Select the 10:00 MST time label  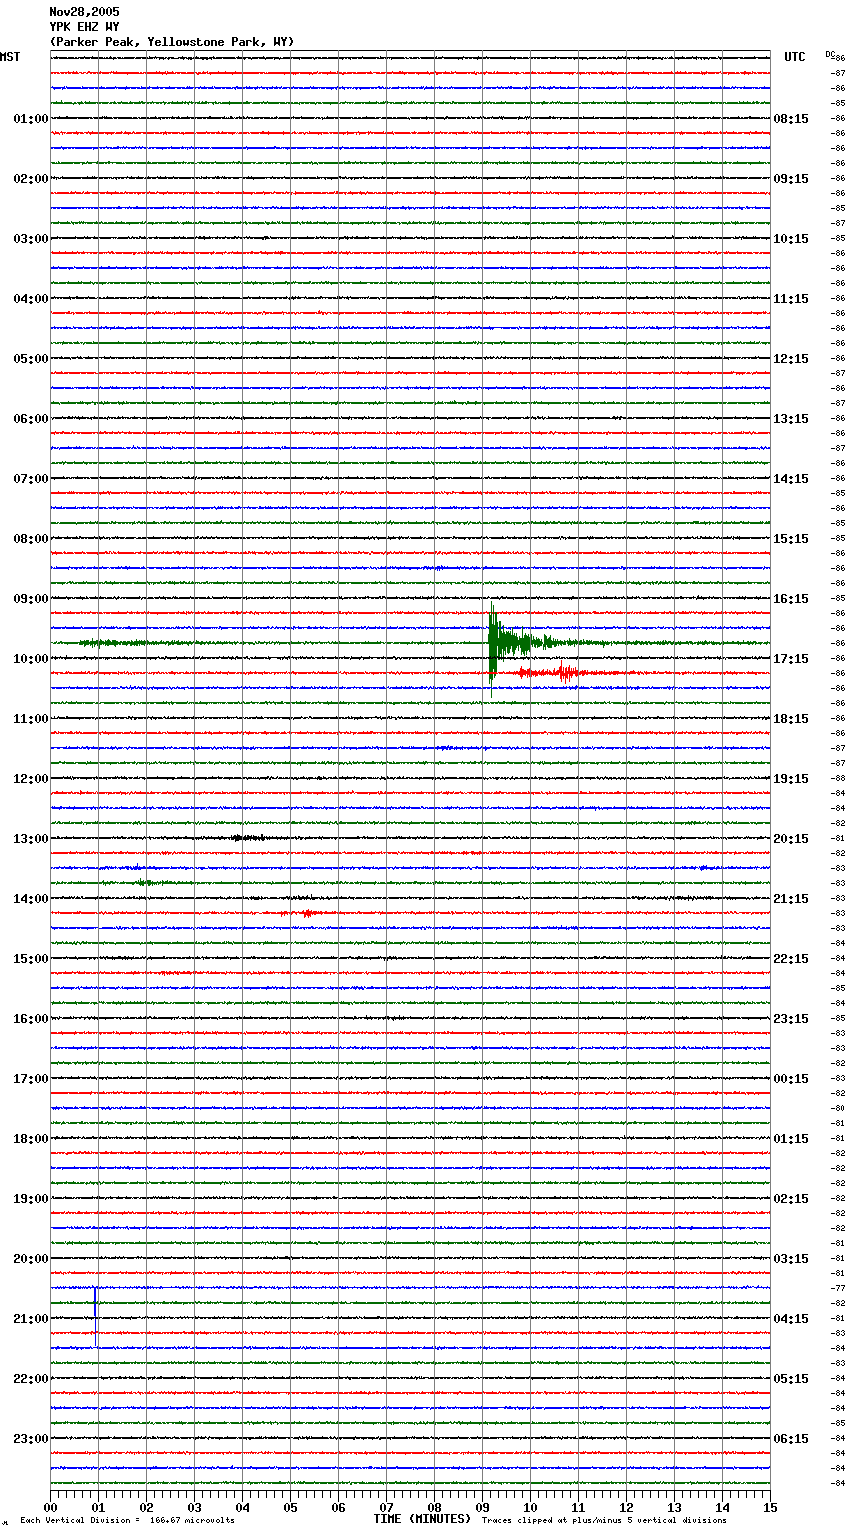pos(31,659)
